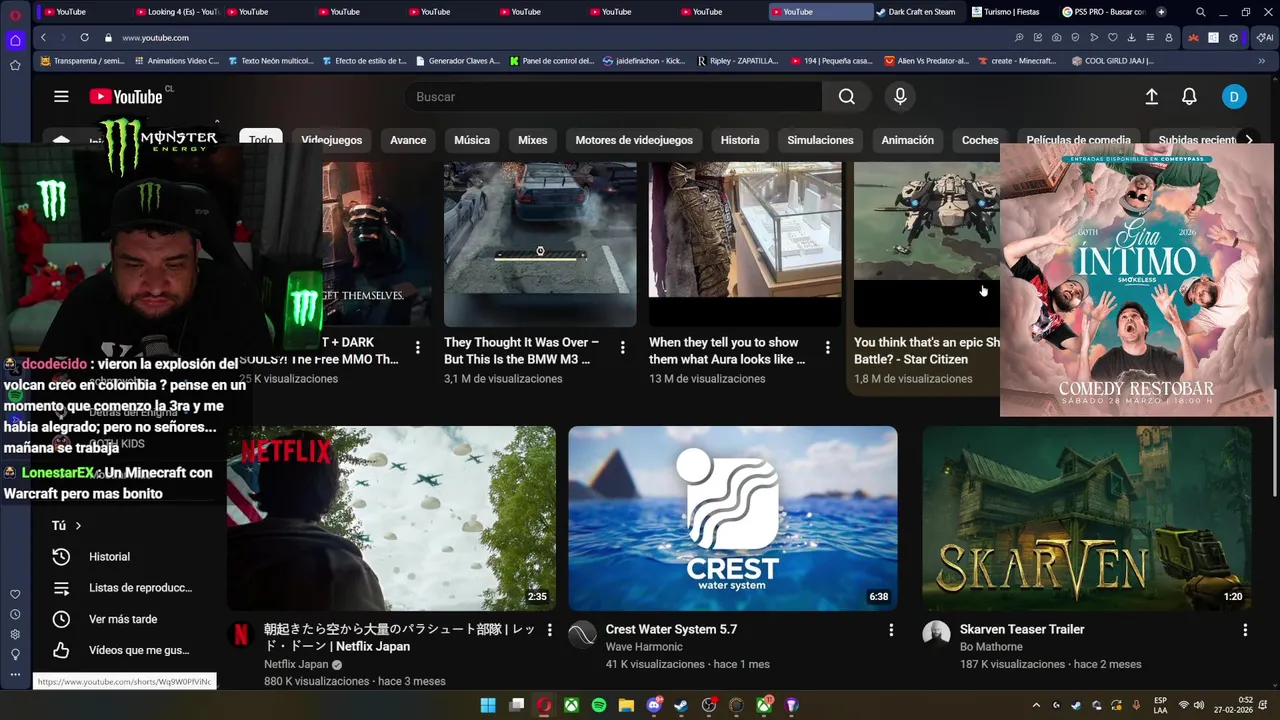1280x720 pixels.
Task: Open Discord from the taskbar
Action: pyautogui.click(x=654, y=705)
